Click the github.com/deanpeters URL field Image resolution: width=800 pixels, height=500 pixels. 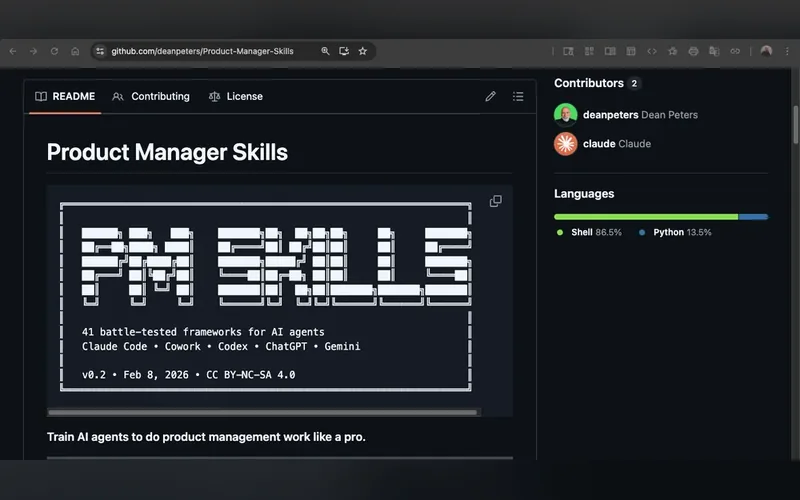click(202, 51)
